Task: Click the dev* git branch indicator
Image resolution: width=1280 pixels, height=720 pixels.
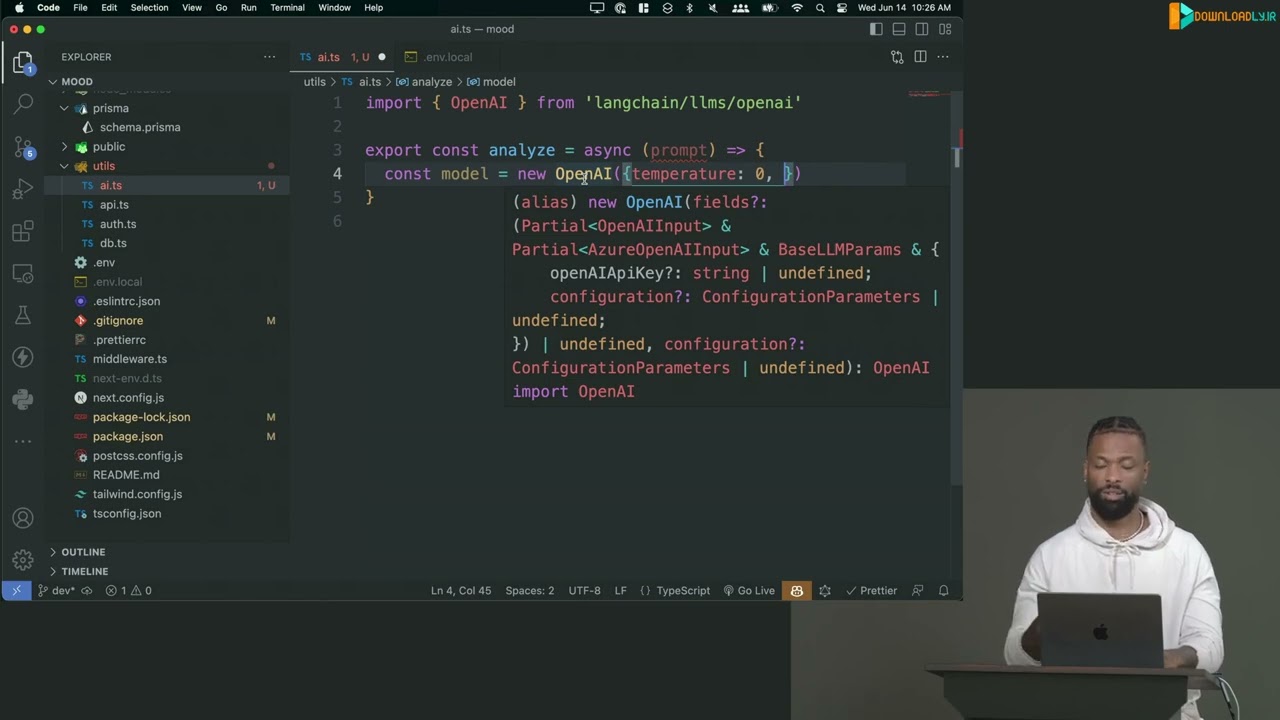Action: [x=56, y=591]
